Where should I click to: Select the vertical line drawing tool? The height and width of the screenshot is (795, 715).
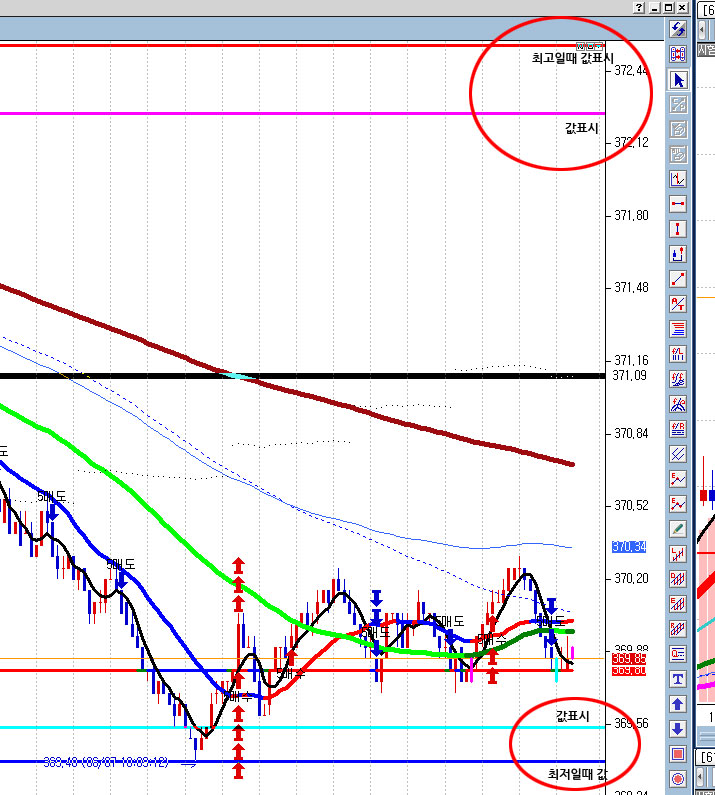[678, 229]
